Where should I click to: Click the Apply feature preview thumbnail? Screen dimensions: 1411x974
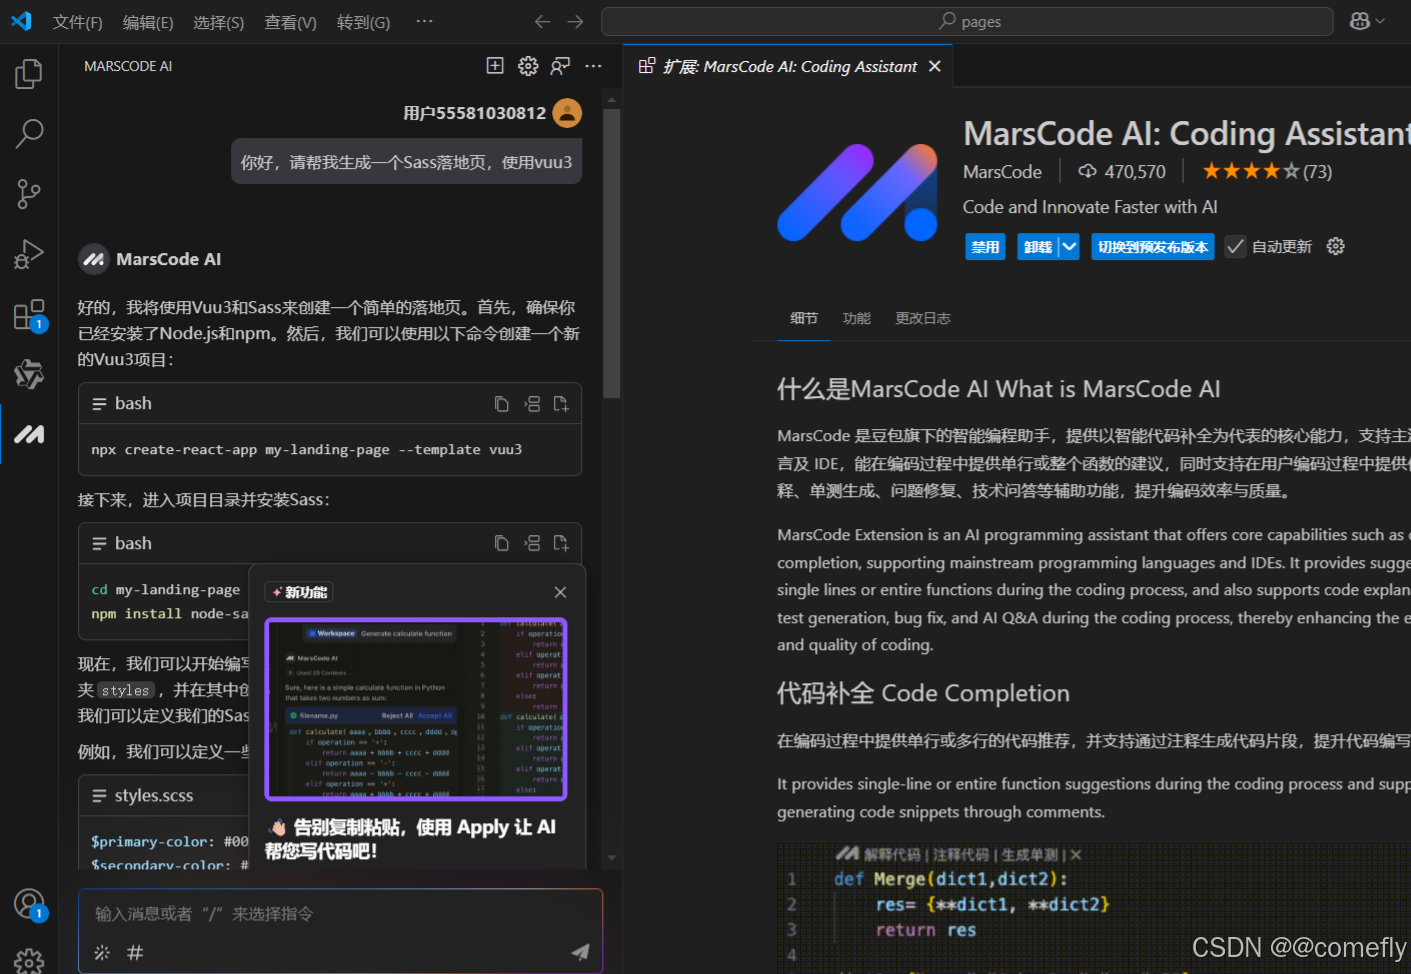point(416,709)
